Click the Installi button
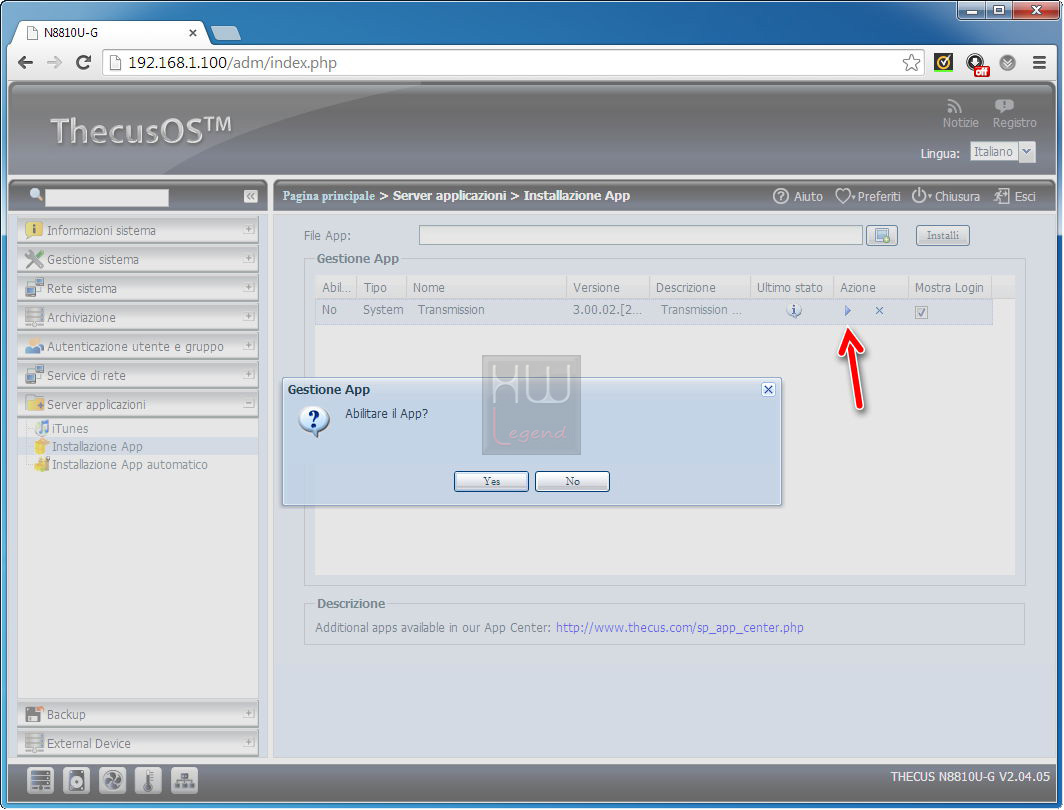Viewport: 1064px width, 810px height. pyautogui.click(x=943, y=235)
